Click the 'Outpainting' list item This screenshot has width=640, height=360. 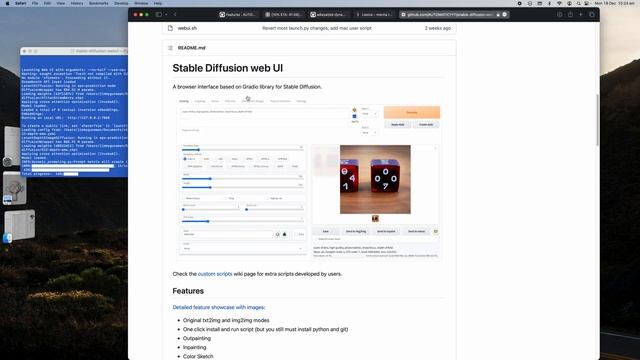coord(197,338)
